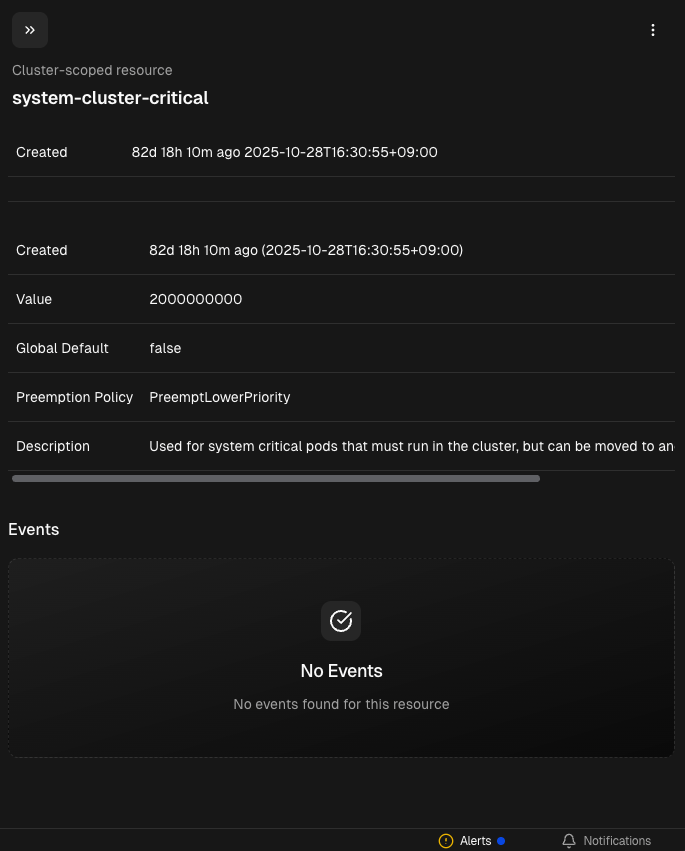Click the Alerts warning icon
The width and height of the screenshot is (685, 851).
tap(446, 841)
